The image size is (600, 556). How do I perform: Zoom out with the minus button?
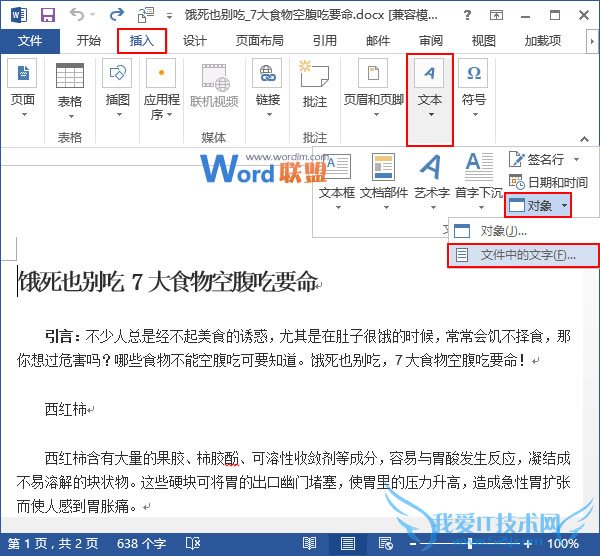point(412,544)
